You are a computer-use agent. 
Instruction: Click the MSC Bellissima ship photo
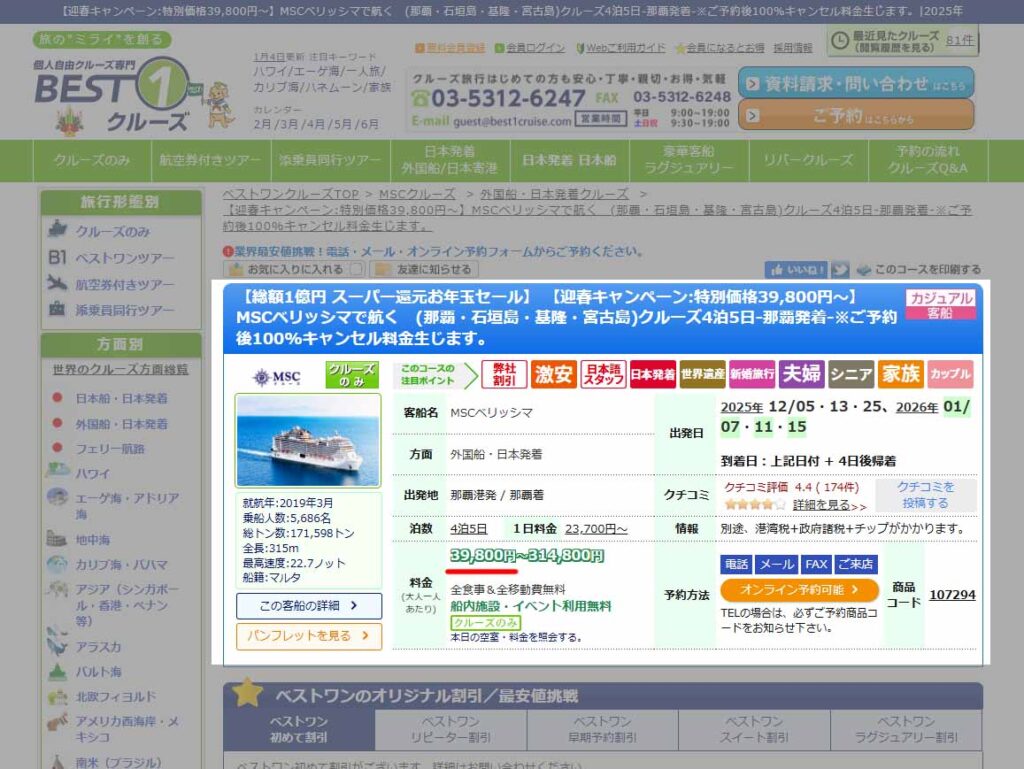pyautogui.click(x=308, y=441)
